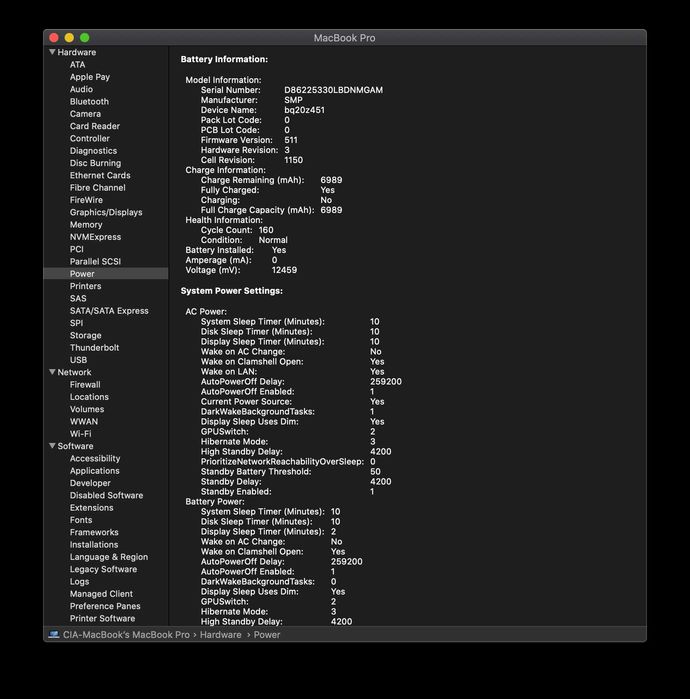Open the Camera entry
Screen dimensions: 690x699
click(85, 114)
